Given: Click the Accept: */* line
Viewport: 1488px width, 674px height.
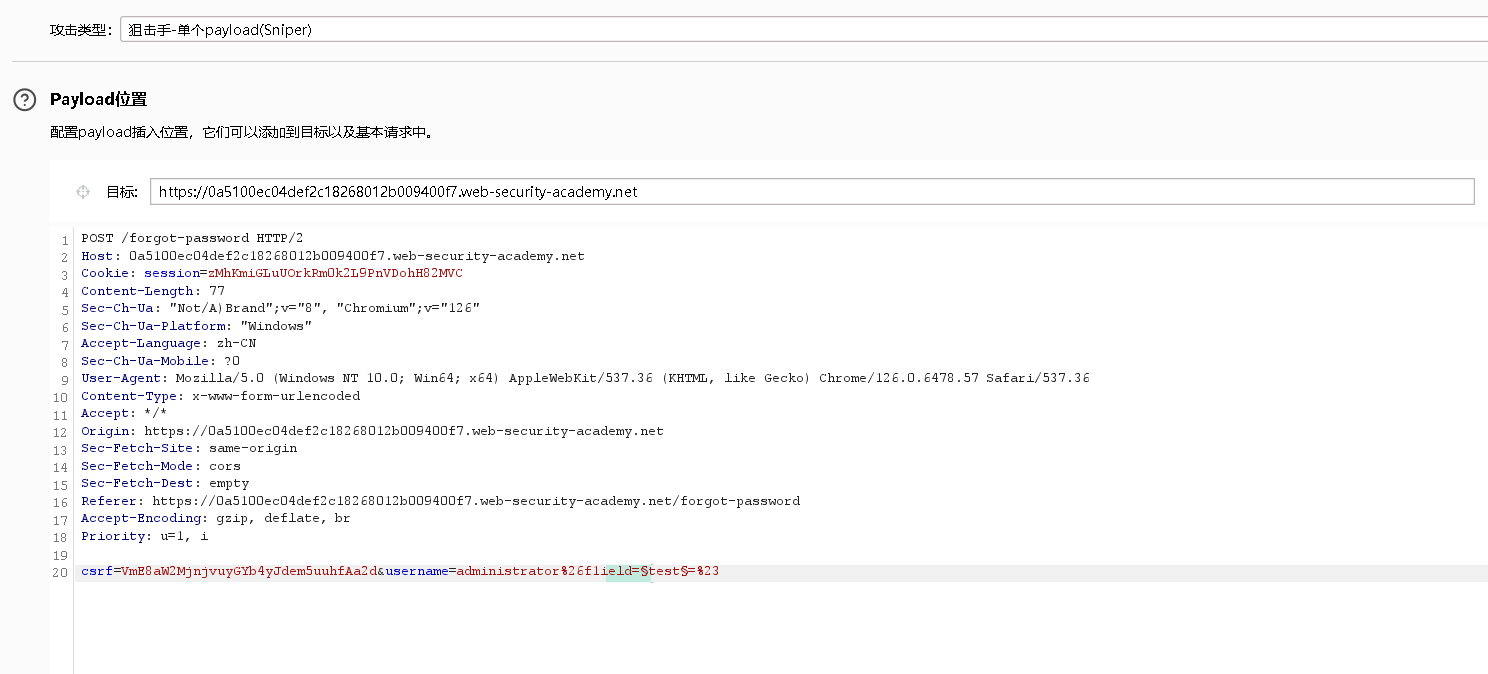Looking at the screenshot, I should (x=124, y=413).
